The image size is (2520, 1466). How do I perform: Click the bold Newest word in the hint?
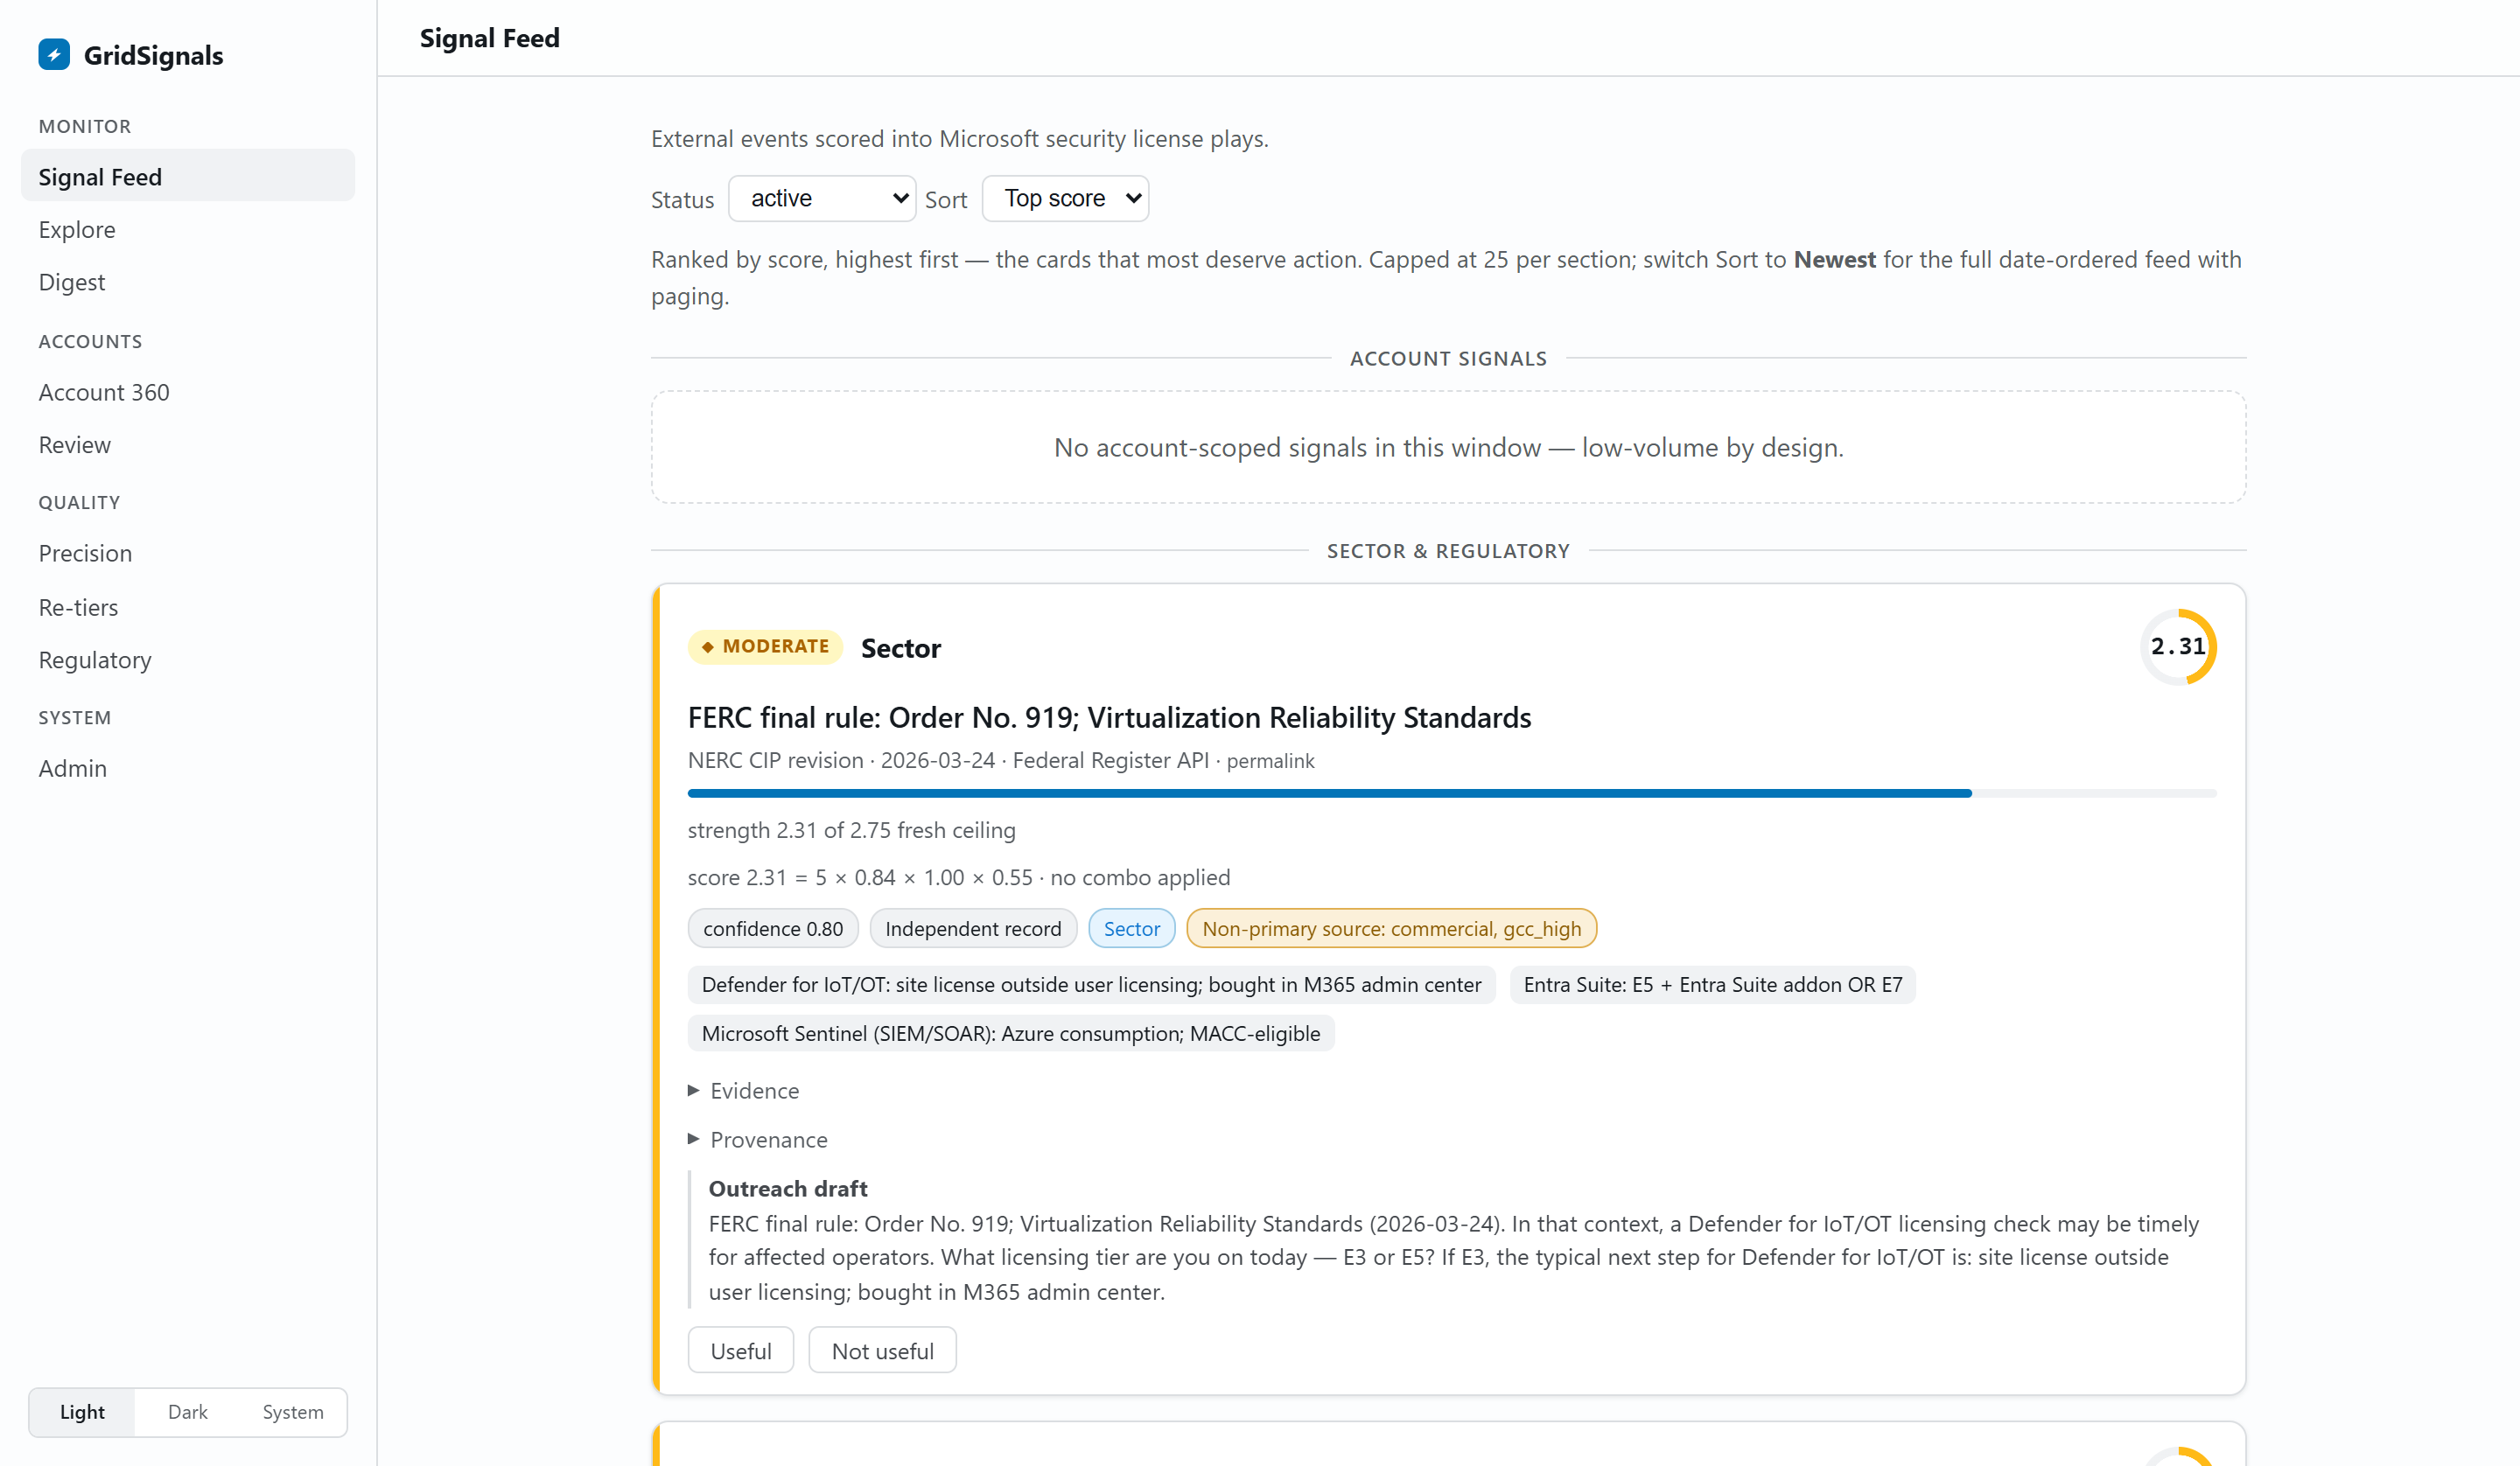1834,260
